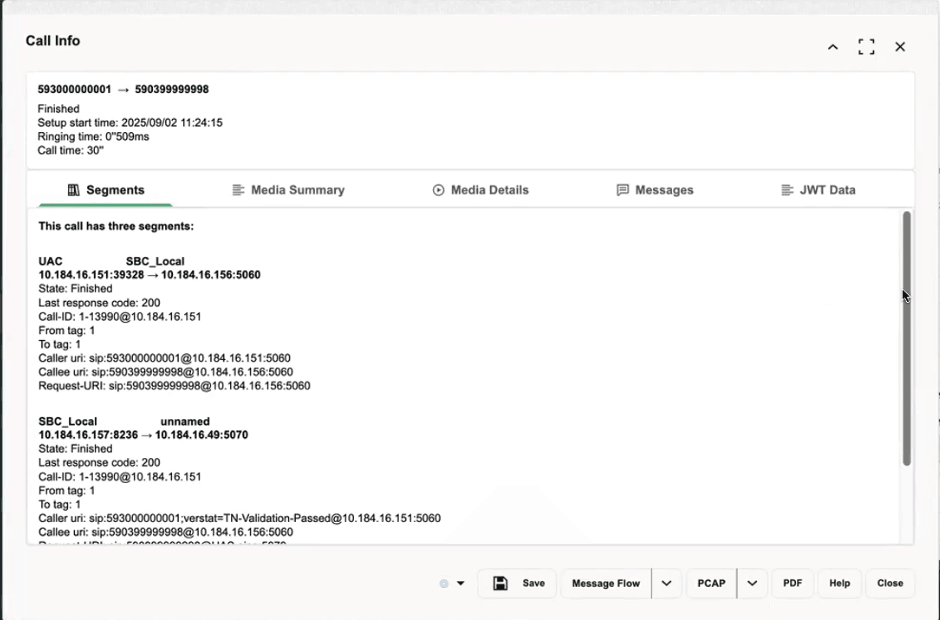The height and width of the screenshot is (620, 940).
Task: Click '10.184.16.151:39328 → 10.184.16.156:5060' address line
Action: pos(149,275)
